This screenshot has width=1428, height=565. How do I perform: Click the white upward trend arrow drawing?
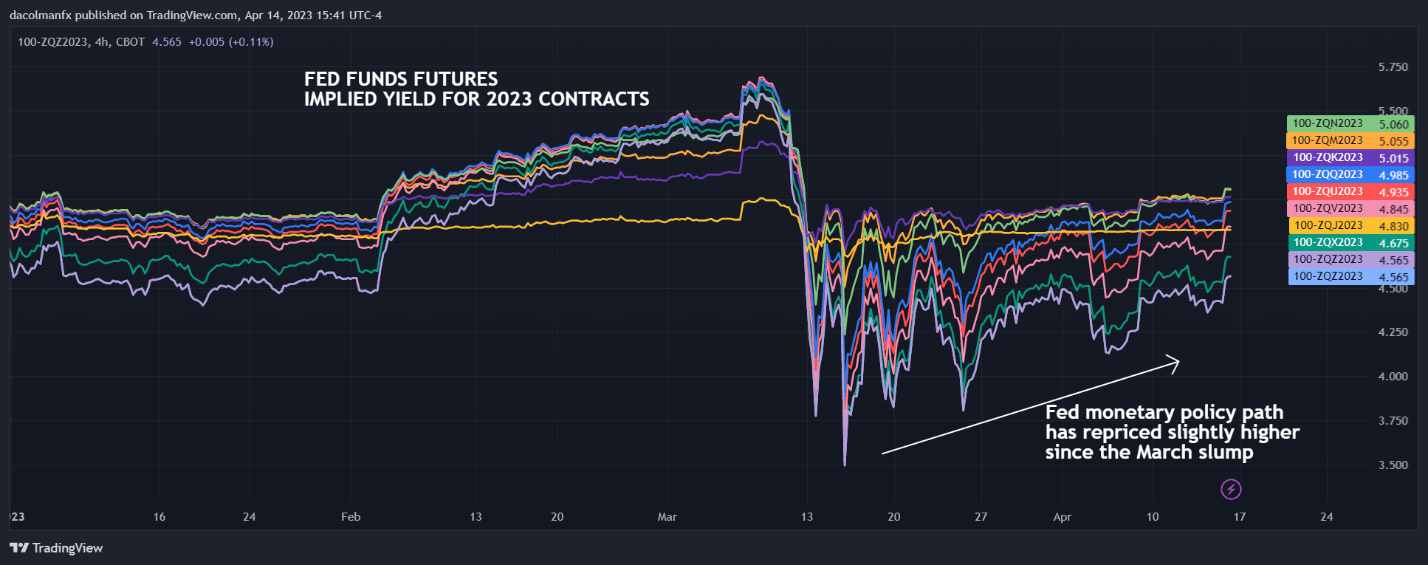tap(1030, 407)
